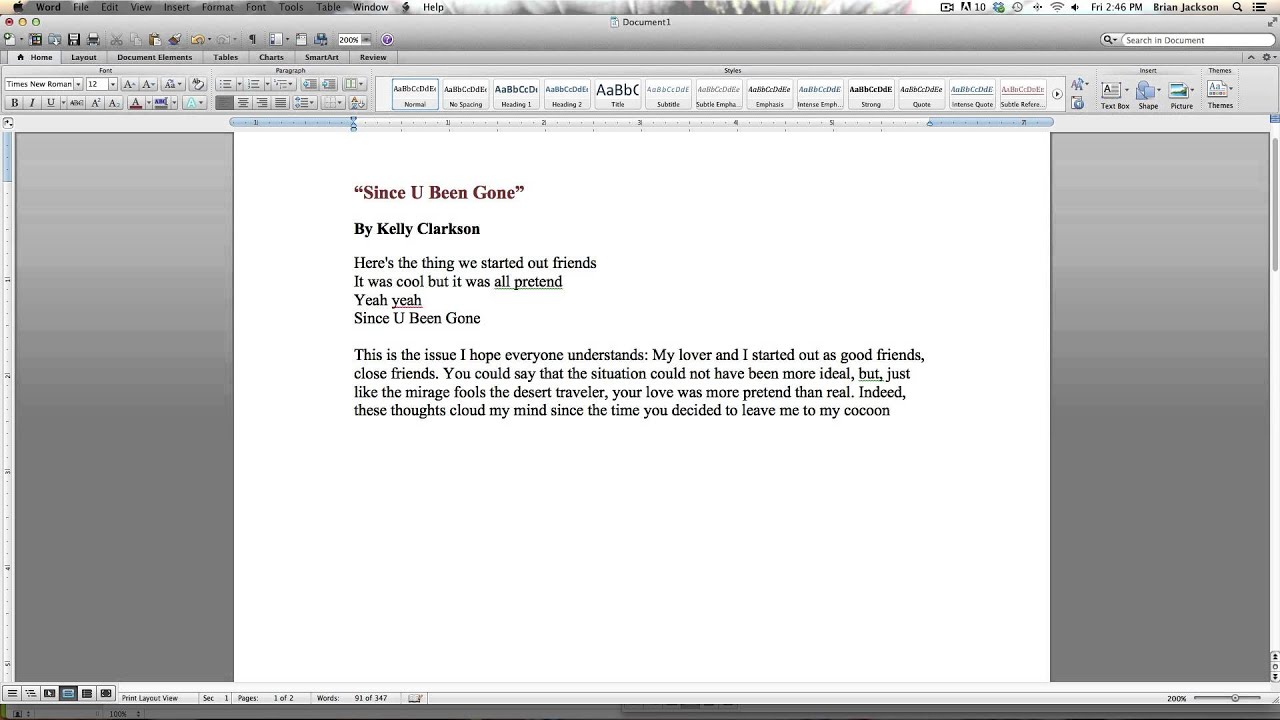Click the Clear Formatting eraser icon
1280x720 pixels.
pyautogui.click(x=197, y=84)
